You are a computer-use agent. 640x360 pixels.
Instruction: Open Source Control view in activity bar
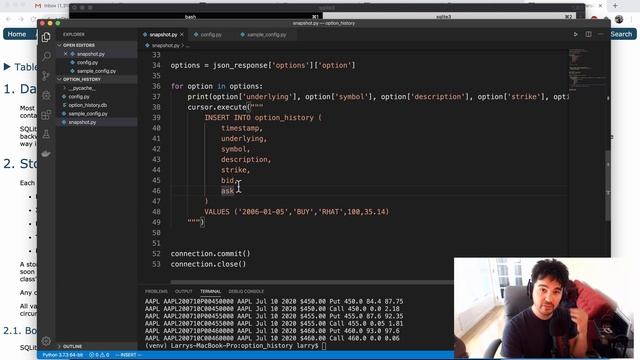point(46,76)
